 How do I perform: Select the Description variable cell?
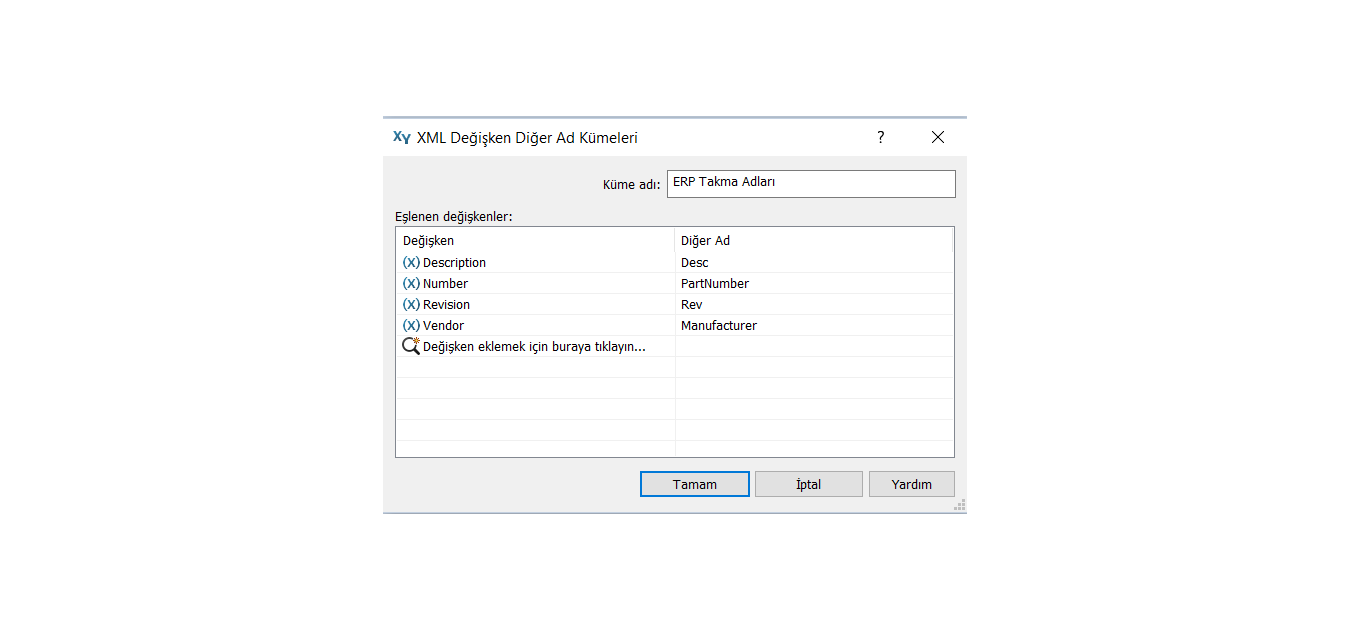coord(536,263)
